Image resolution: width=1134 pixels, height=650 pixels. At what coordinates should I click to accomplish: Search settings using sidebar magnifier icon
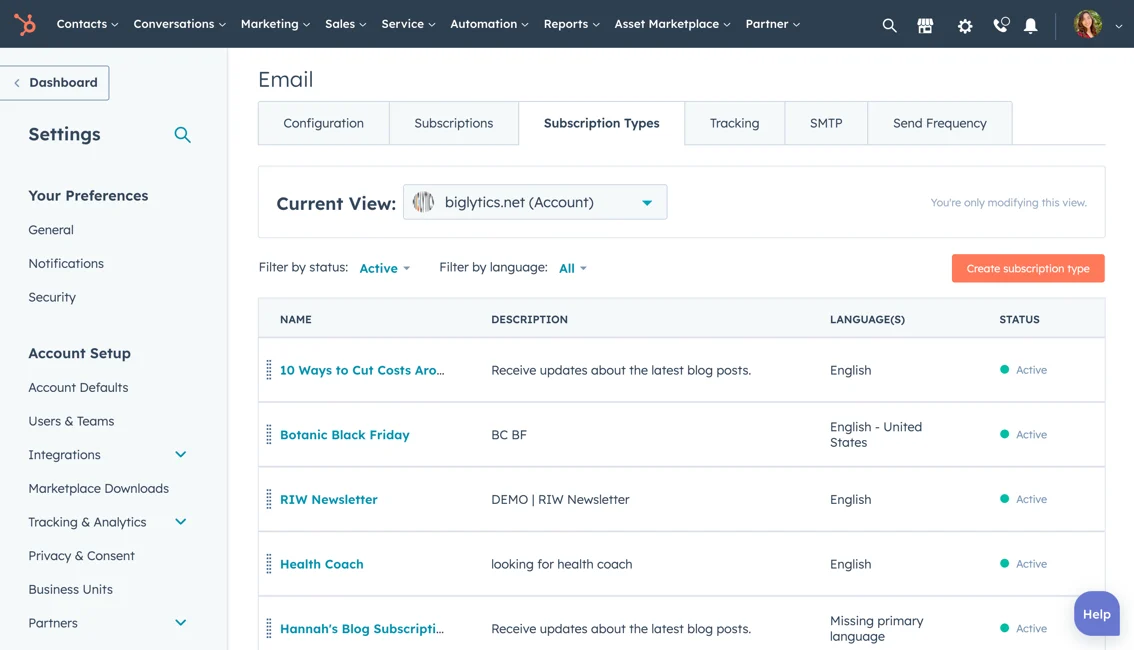tap(182, 135)
